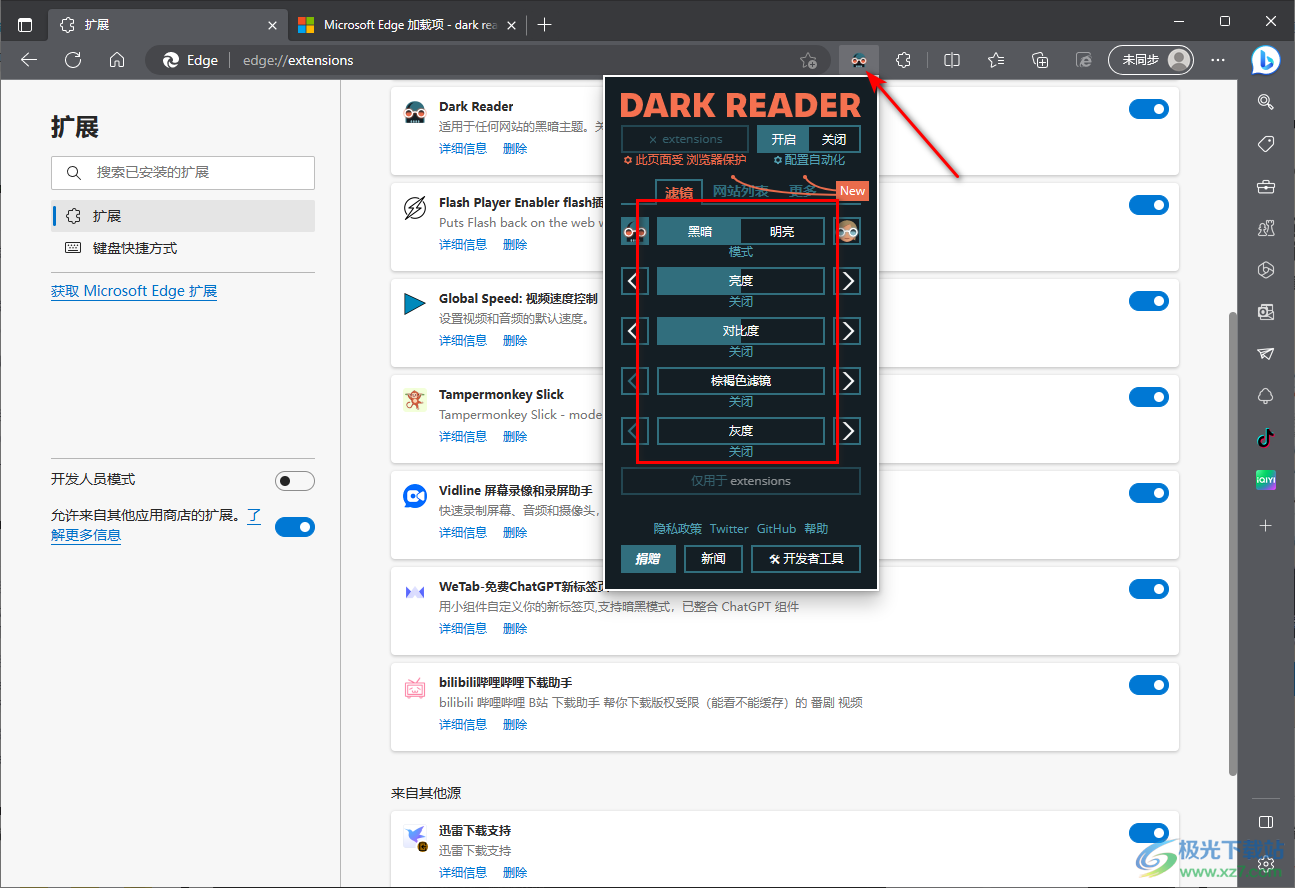Image resolution: width=1295 pixels, height=888 pixels.
Task: Turn off 允许来自其他应用商店的扩展 switch
Action: 295,527
